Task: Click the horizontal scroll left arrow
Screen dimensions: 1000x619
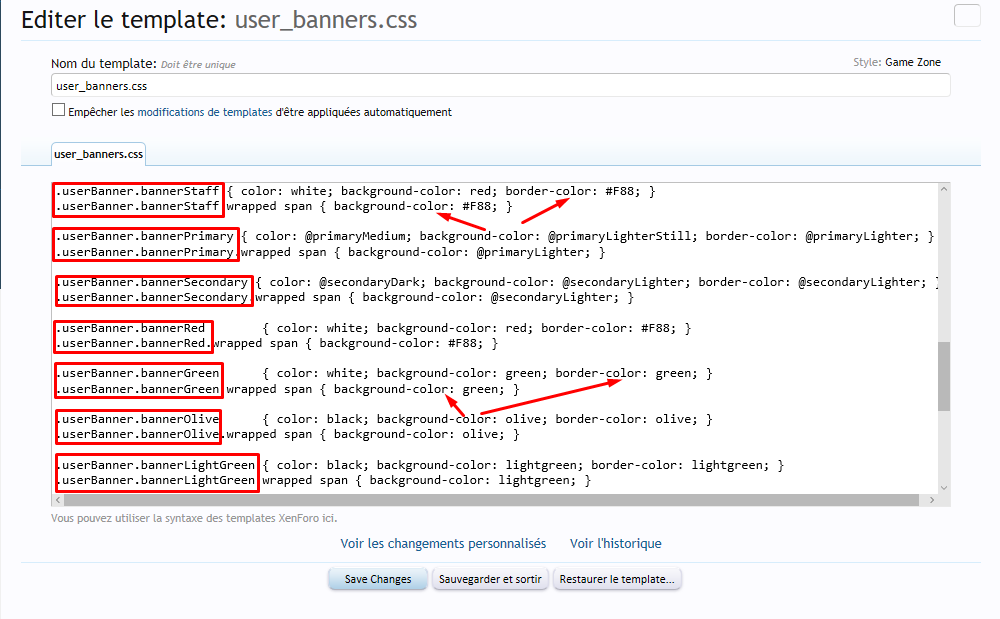Action: point(58,500)
